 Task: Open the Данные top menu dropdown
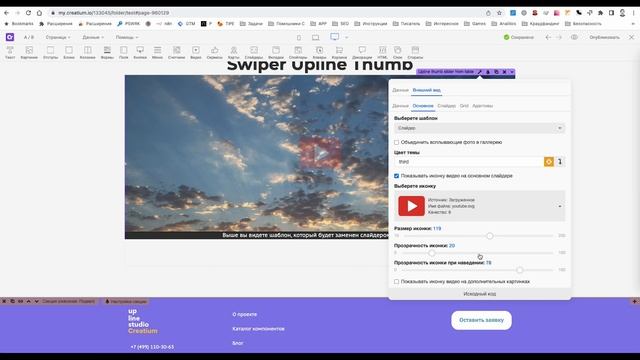pos(93,37)
